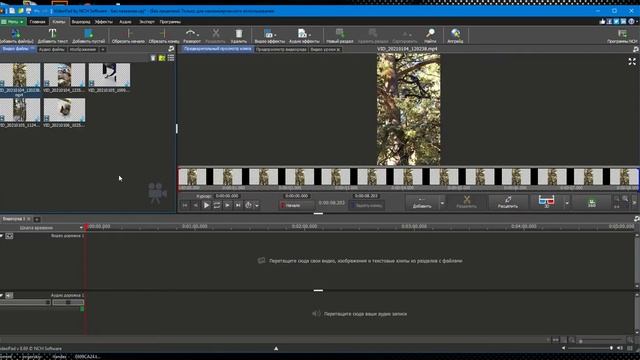Click New Section (Новый раздел) icon
This screenshot has height=360, width=640.
[340, 33]
